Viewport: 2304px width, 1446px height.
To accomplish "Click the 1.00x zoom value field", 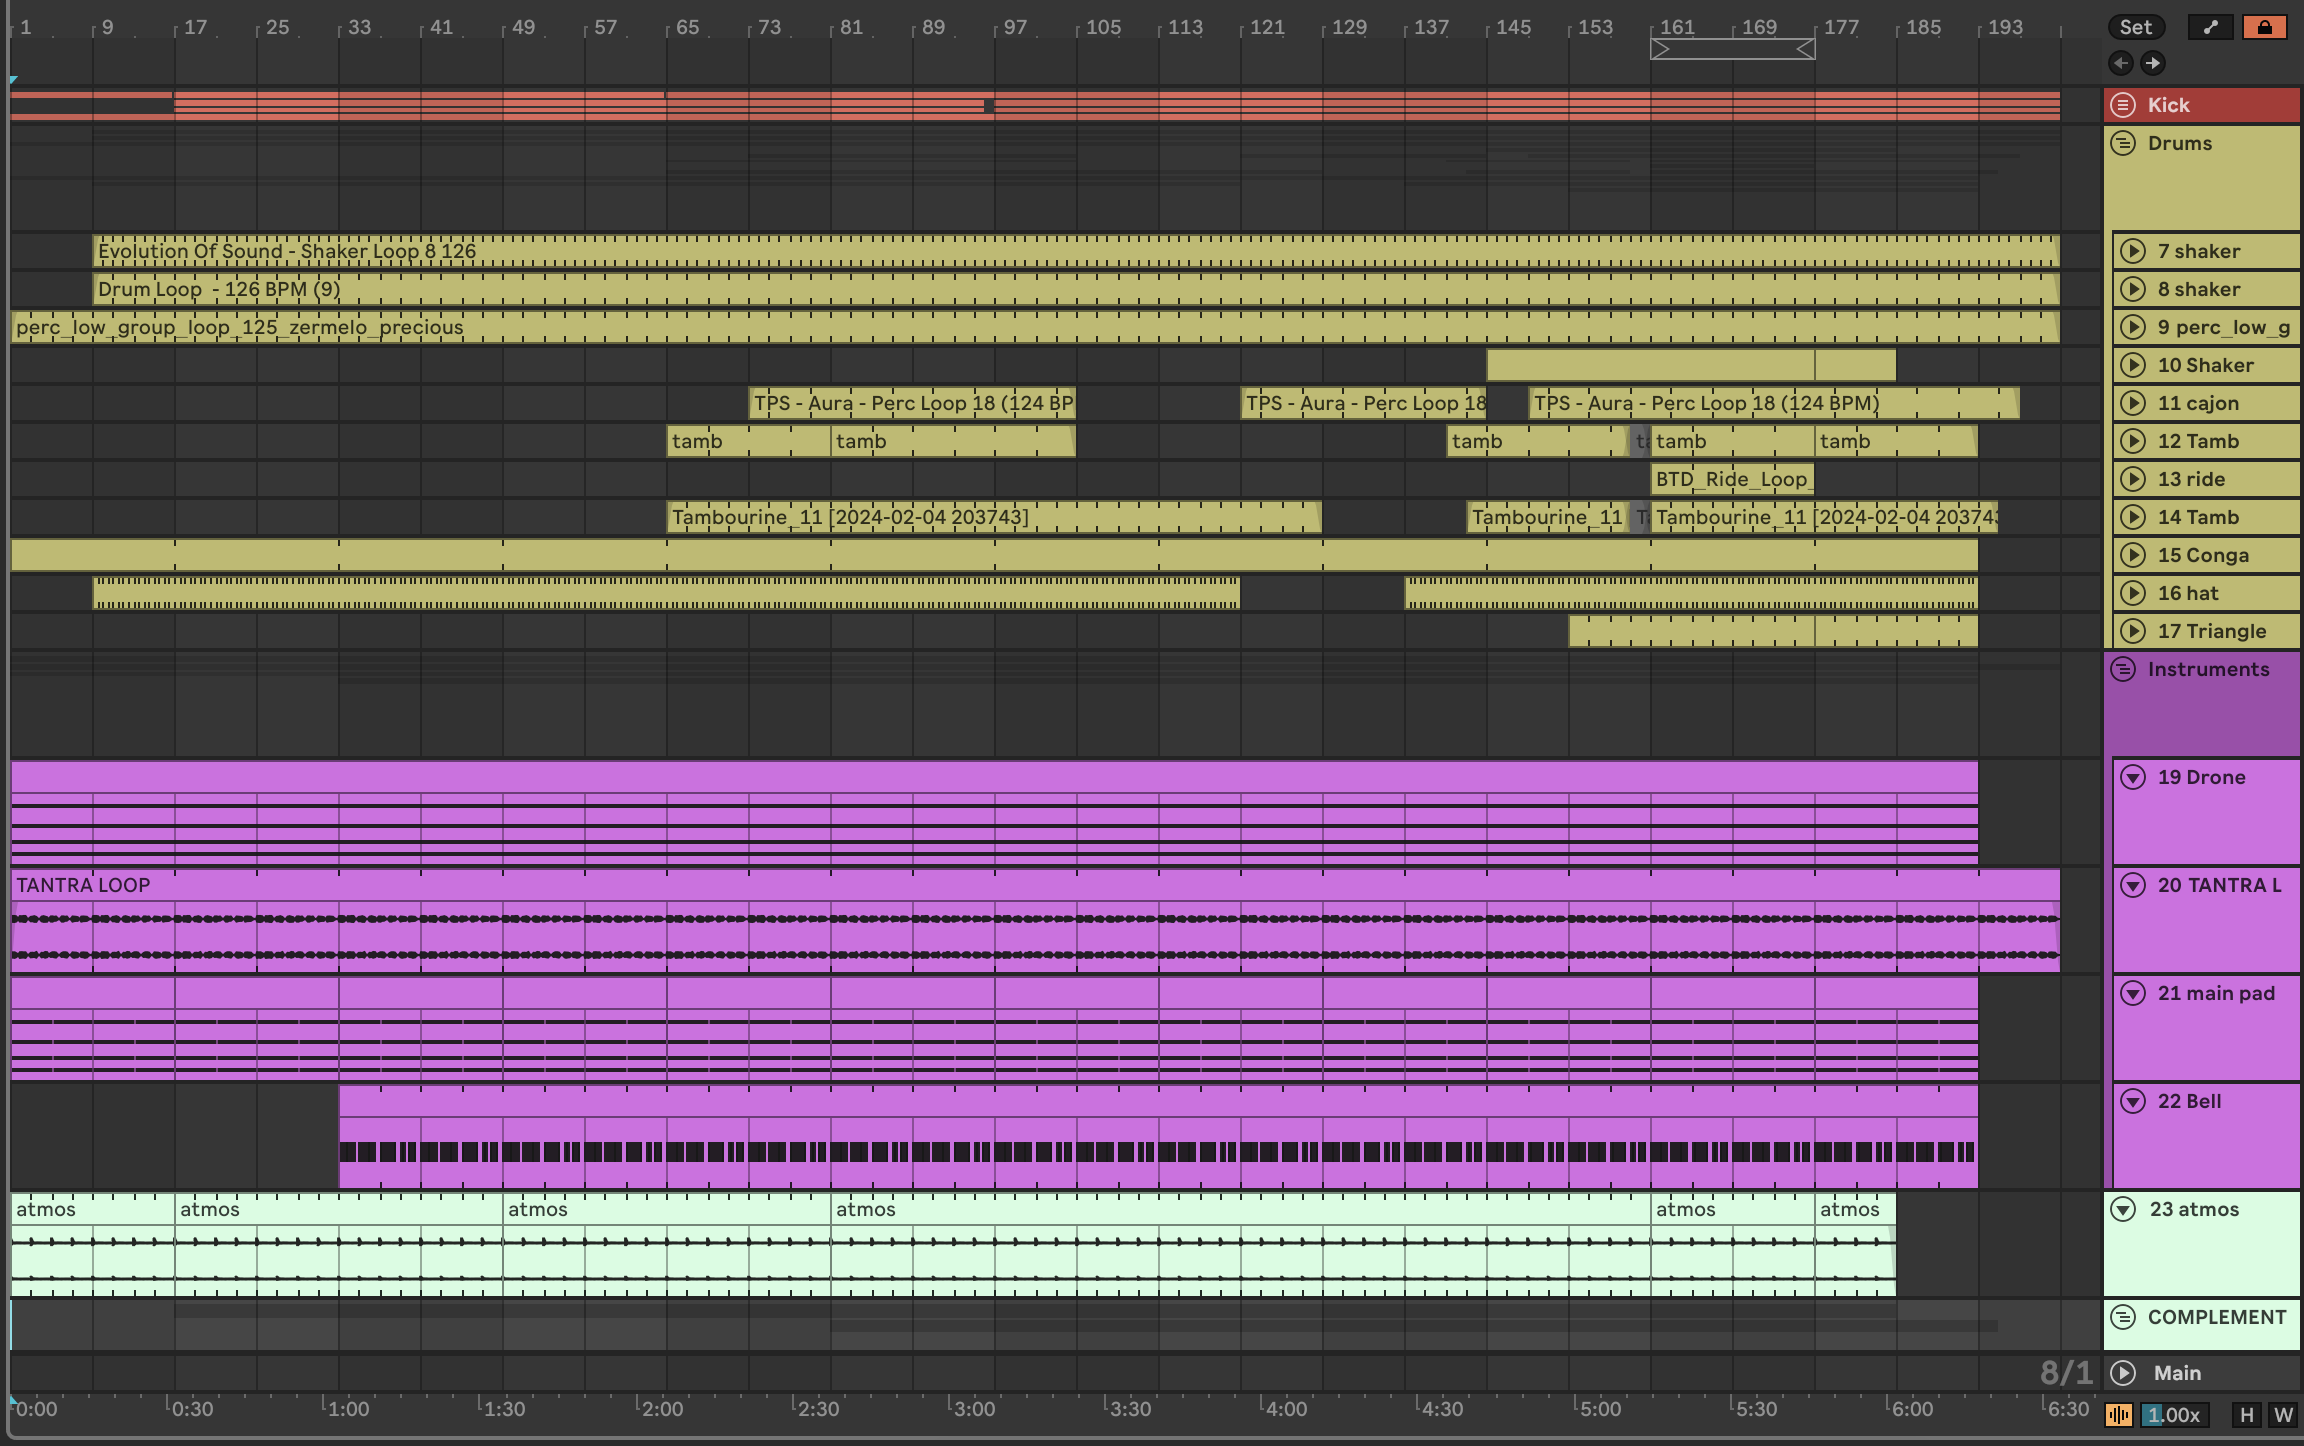I will tap(2174, 1415).
